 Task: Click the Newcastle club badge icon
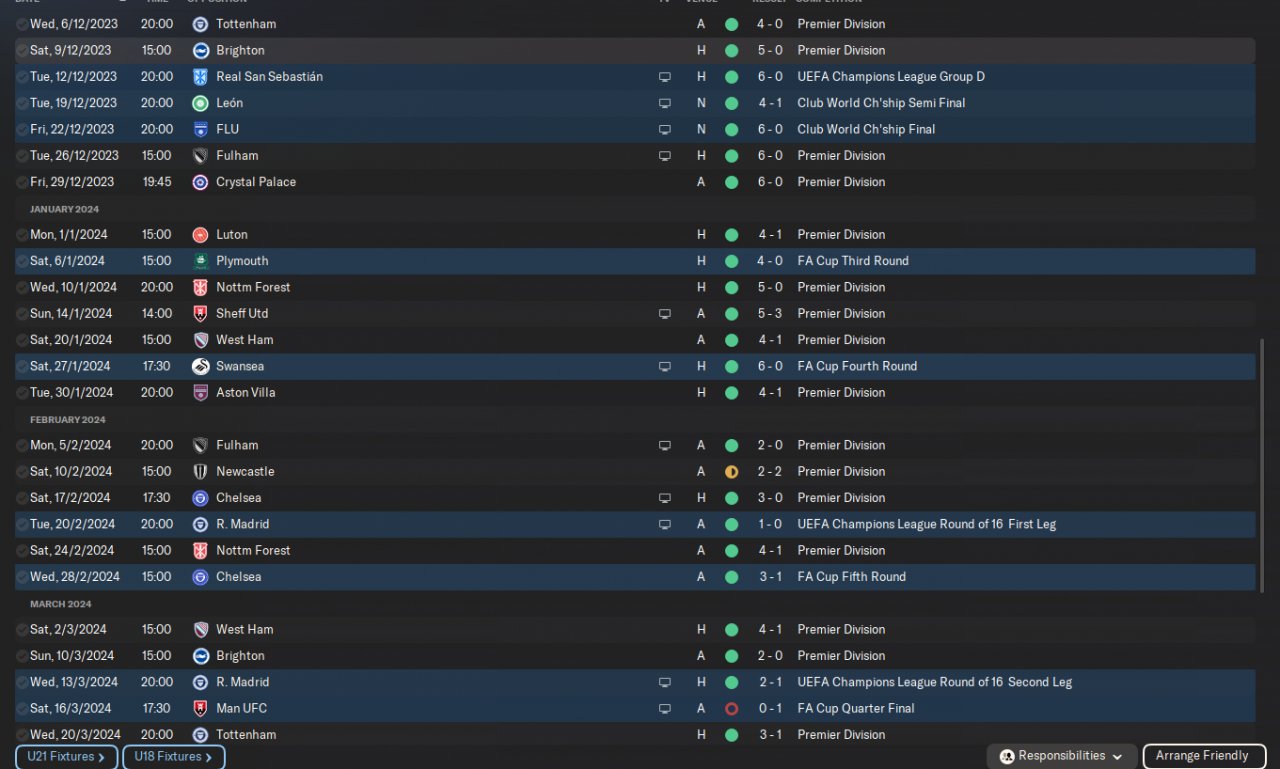click(200, 472)
